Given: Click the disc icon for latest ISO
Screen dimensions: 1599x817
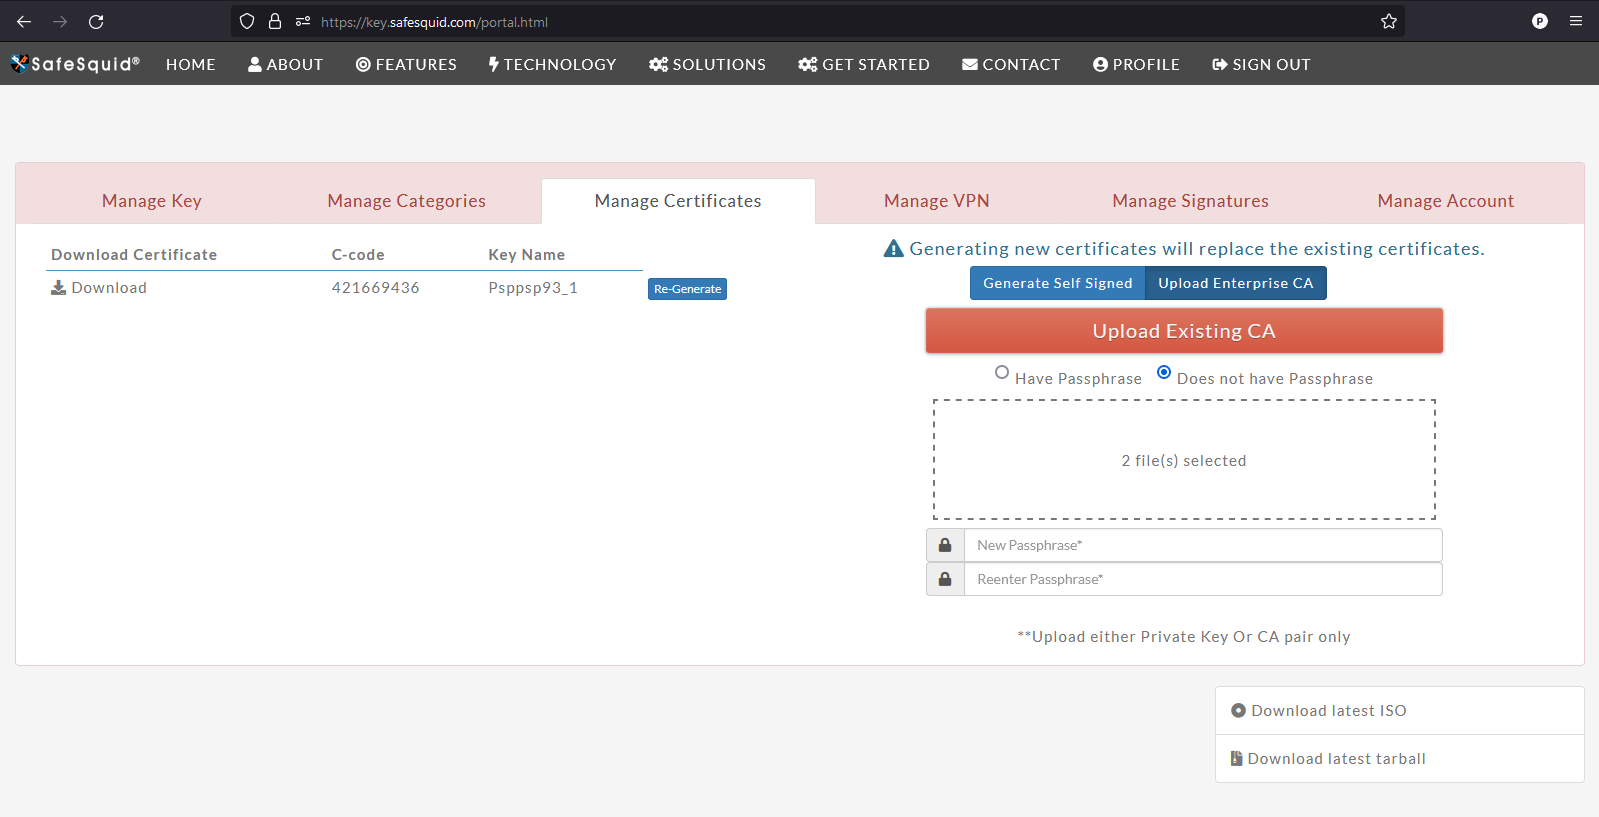Looking at the screenshot, I should [x=1239, y=711].
